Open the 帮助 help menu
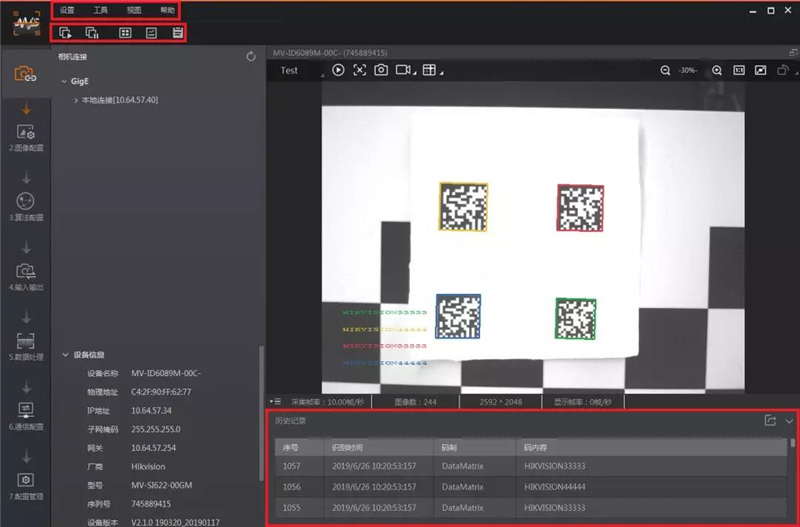Screen dimensions: 800x527 (x=167, y=10)
